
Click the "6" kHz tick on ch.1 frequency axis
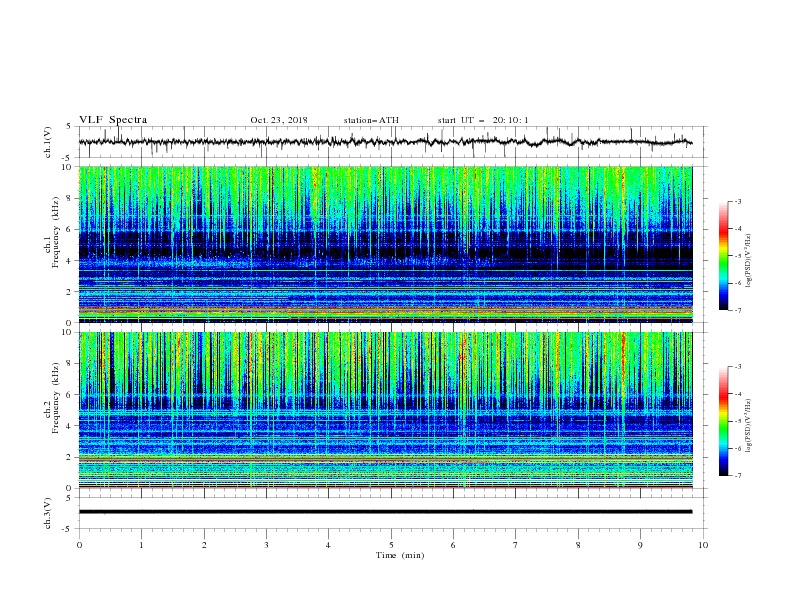click(x=71, y=230)
